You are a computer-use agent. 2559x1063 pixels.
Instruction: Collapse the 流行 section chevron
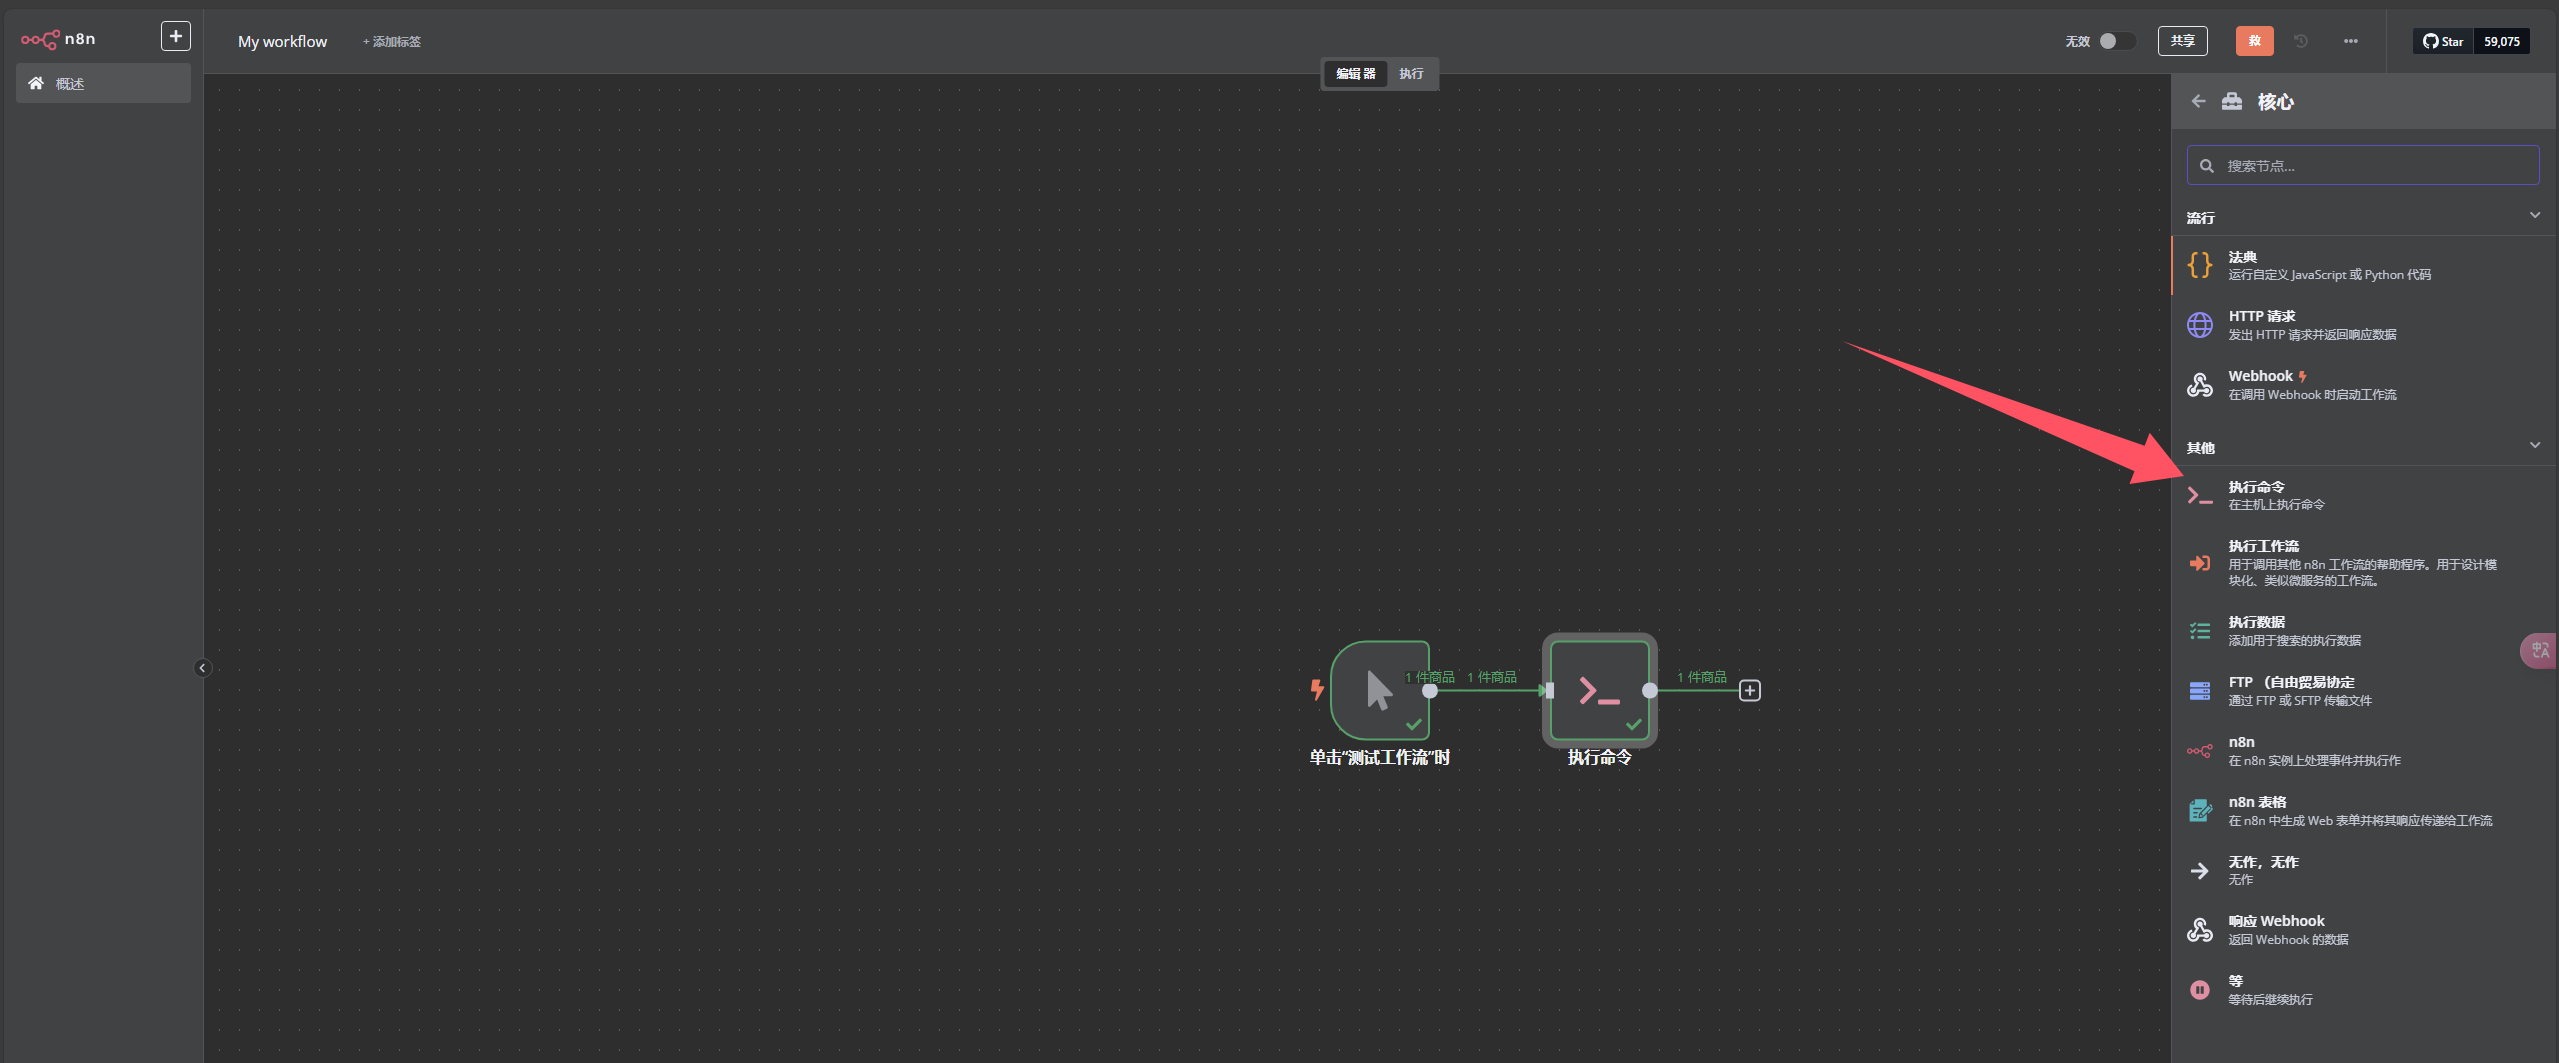pyautogui.click(x=2534, y=216)
